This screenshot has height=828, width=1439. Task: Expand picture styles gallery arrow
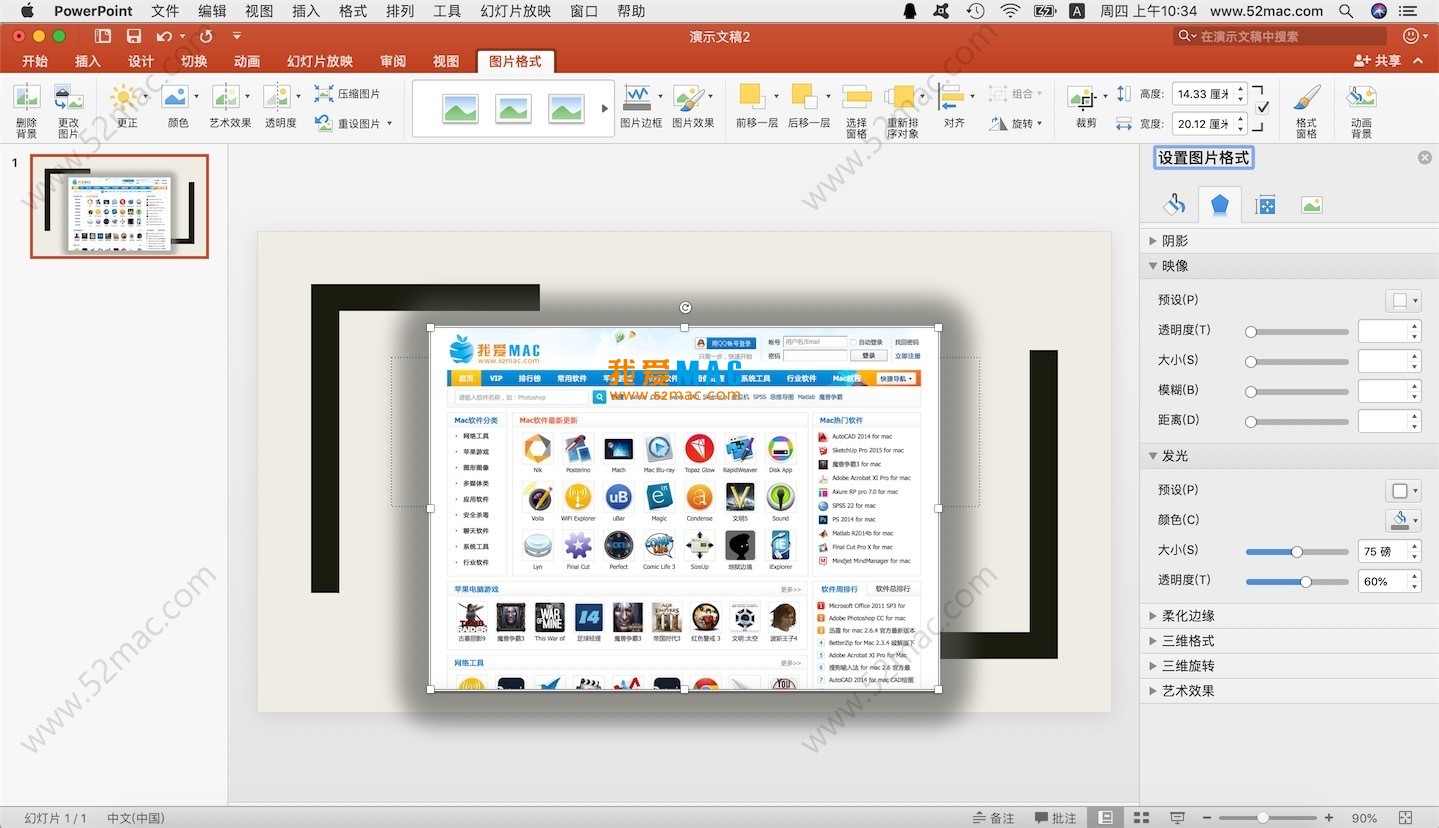(x=605, y=108)
